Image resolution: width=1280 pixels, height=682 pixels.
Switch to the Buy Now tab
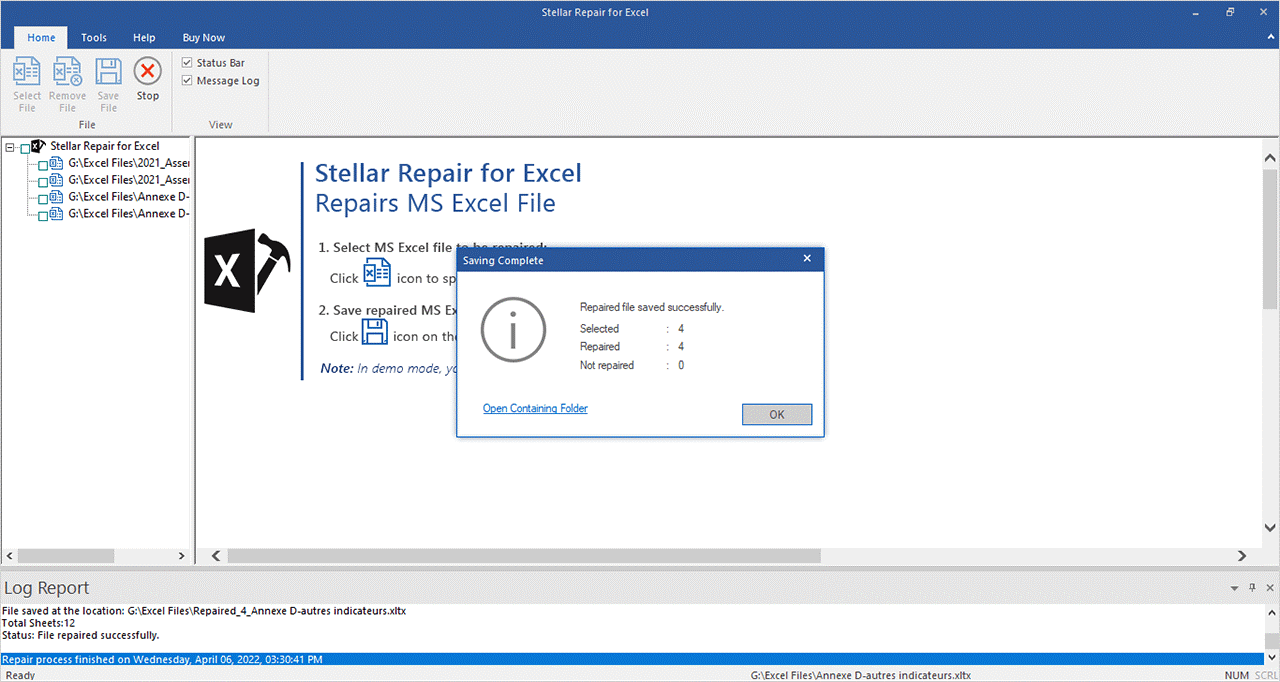point(203,38)
